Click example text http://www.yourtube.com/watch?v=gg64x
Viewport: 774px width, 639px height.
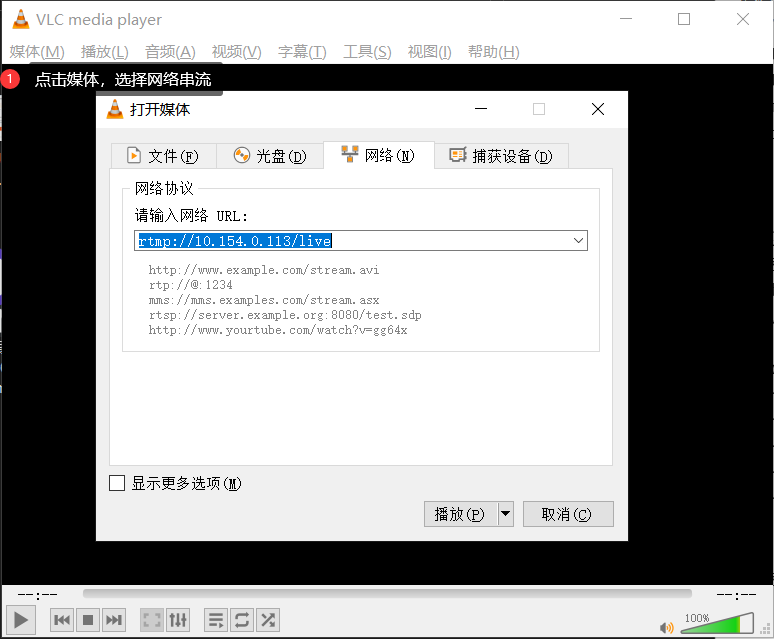click(278, 330)
